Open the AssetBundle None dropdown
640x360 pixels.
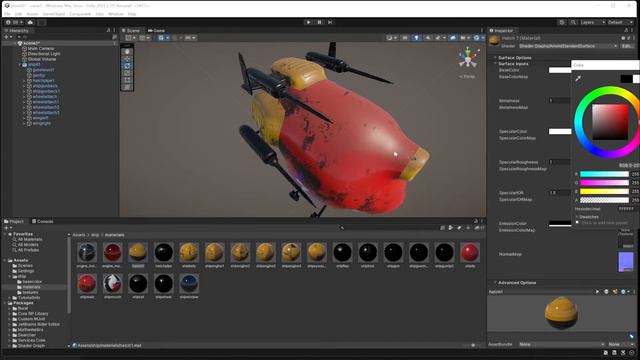coord(561,344)
